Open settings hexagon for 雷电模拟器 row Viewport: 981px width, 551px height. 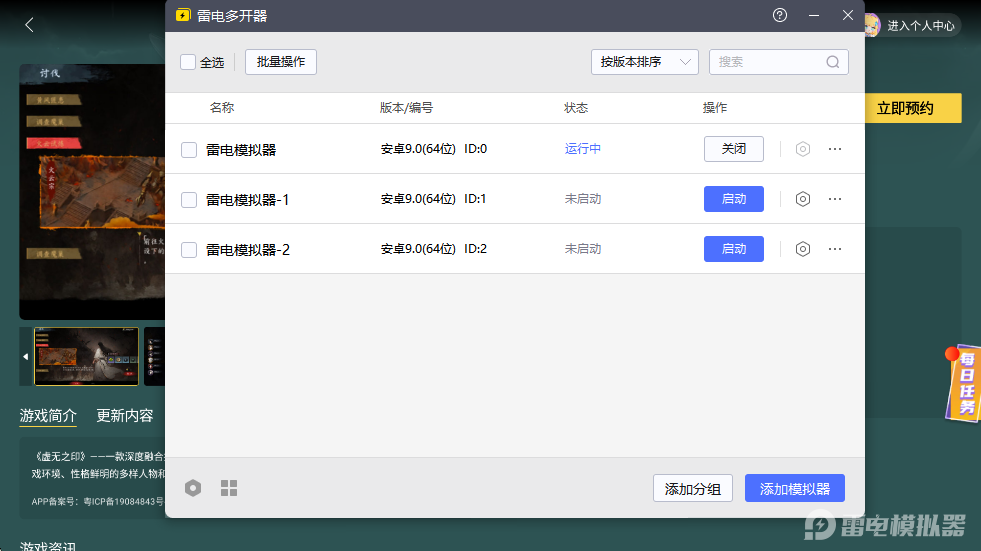(803, 149)
